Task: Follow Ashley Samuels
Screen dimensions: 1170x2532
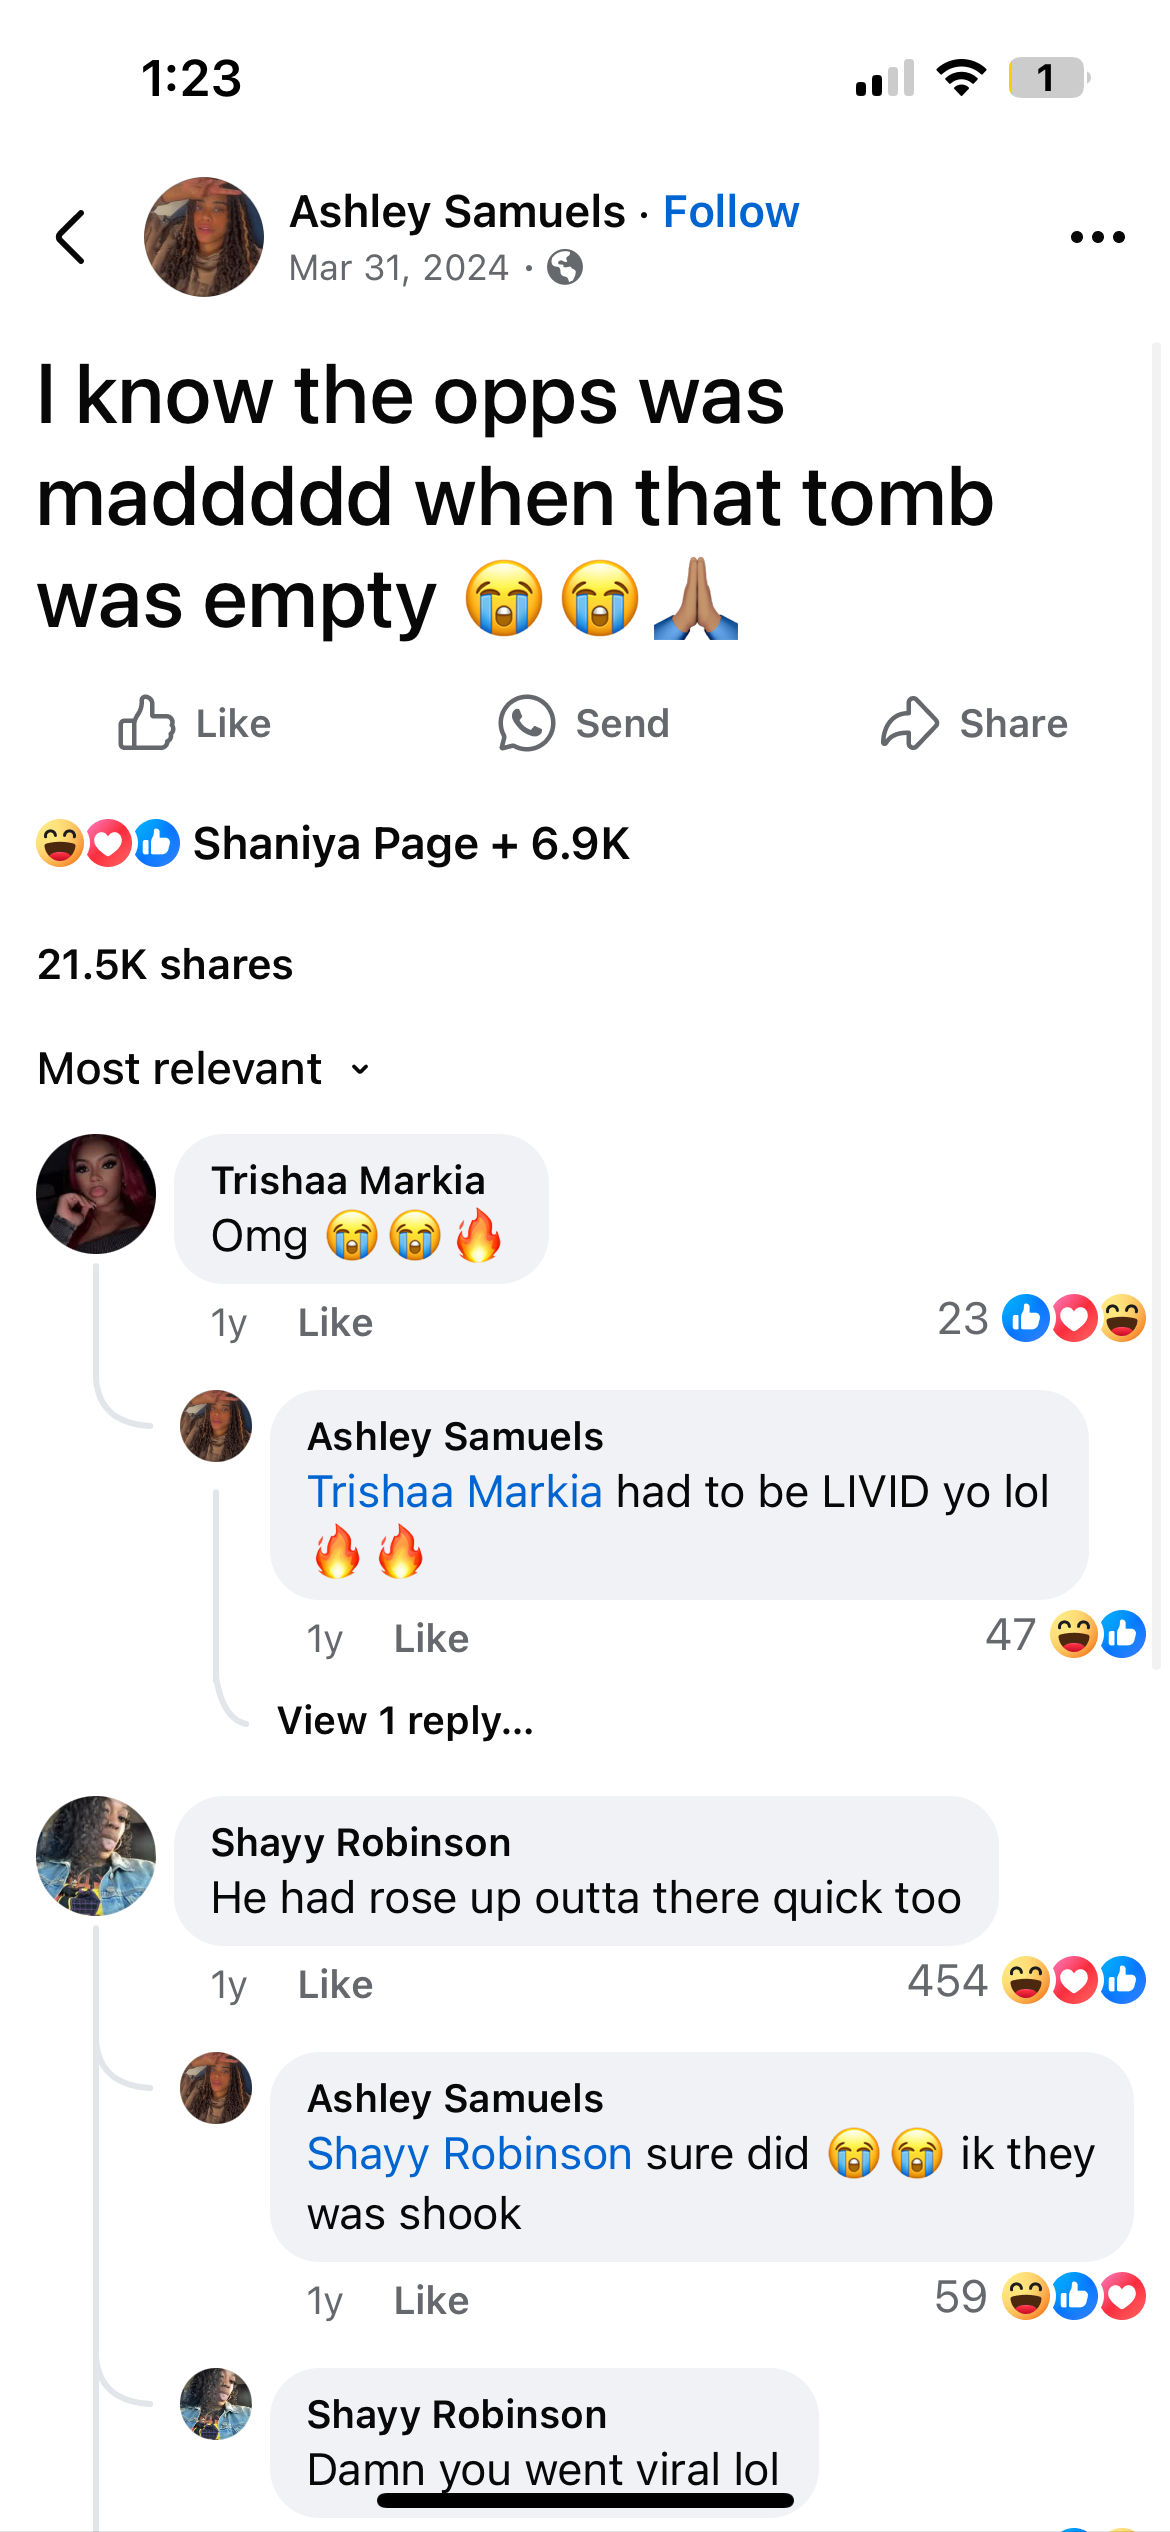Action: point(731,212)
